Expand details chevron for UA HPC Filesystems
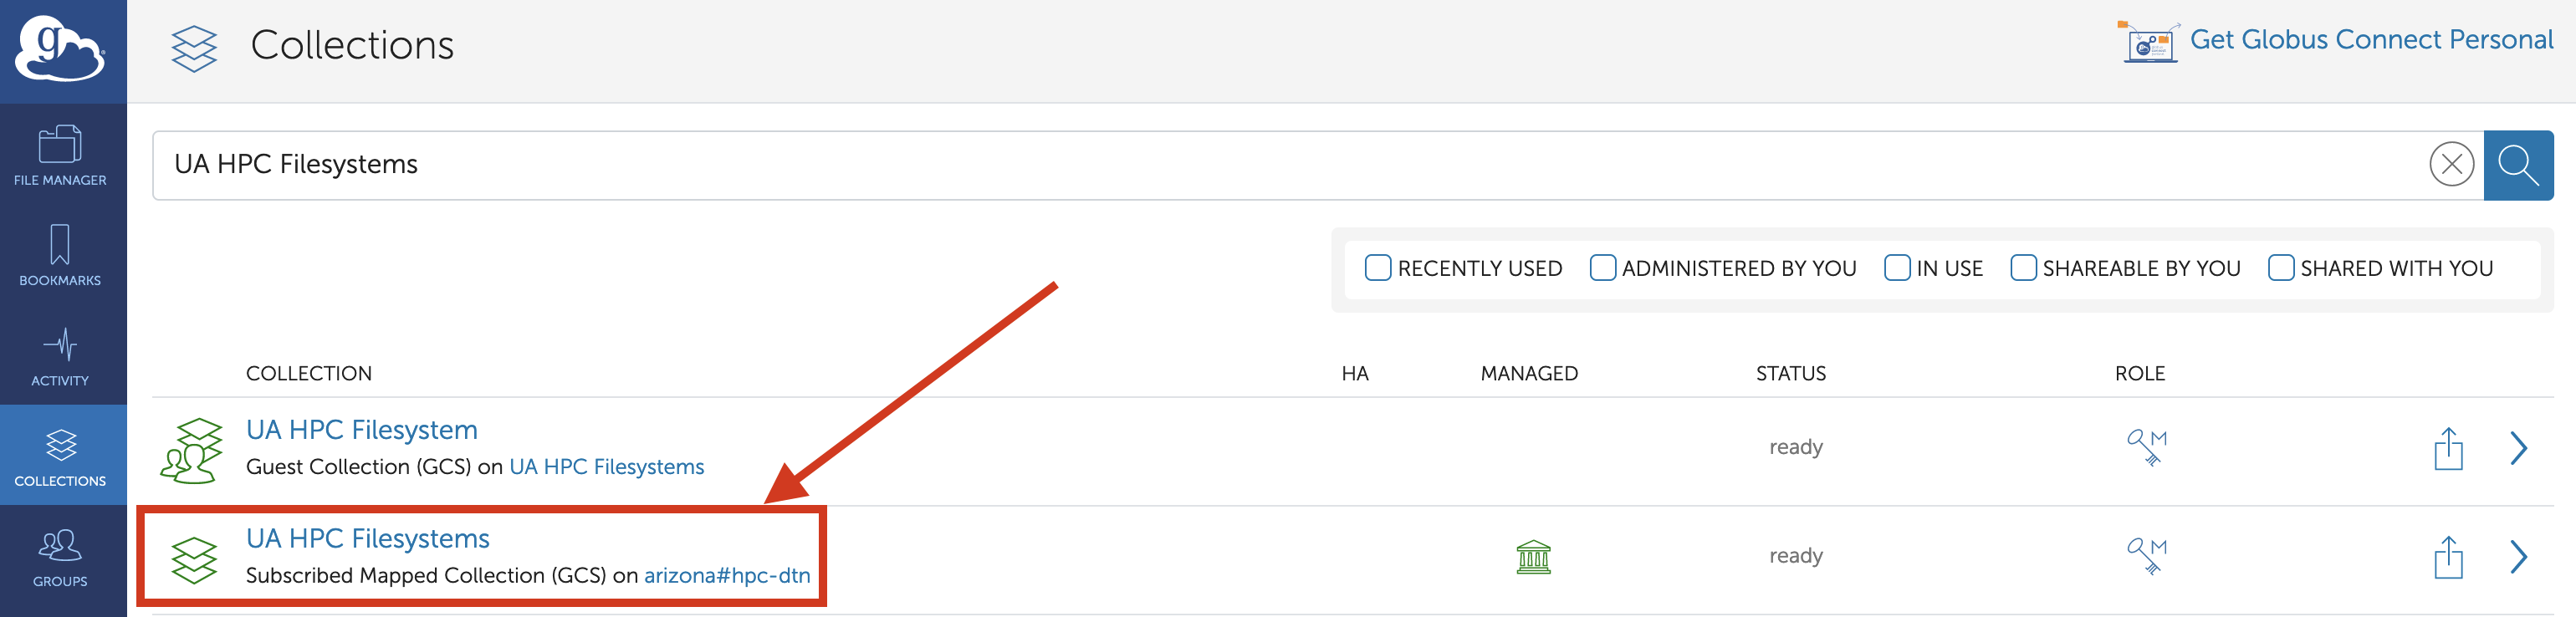Viewport: 2576px width, 617px height. click(x=2518, y=557)
